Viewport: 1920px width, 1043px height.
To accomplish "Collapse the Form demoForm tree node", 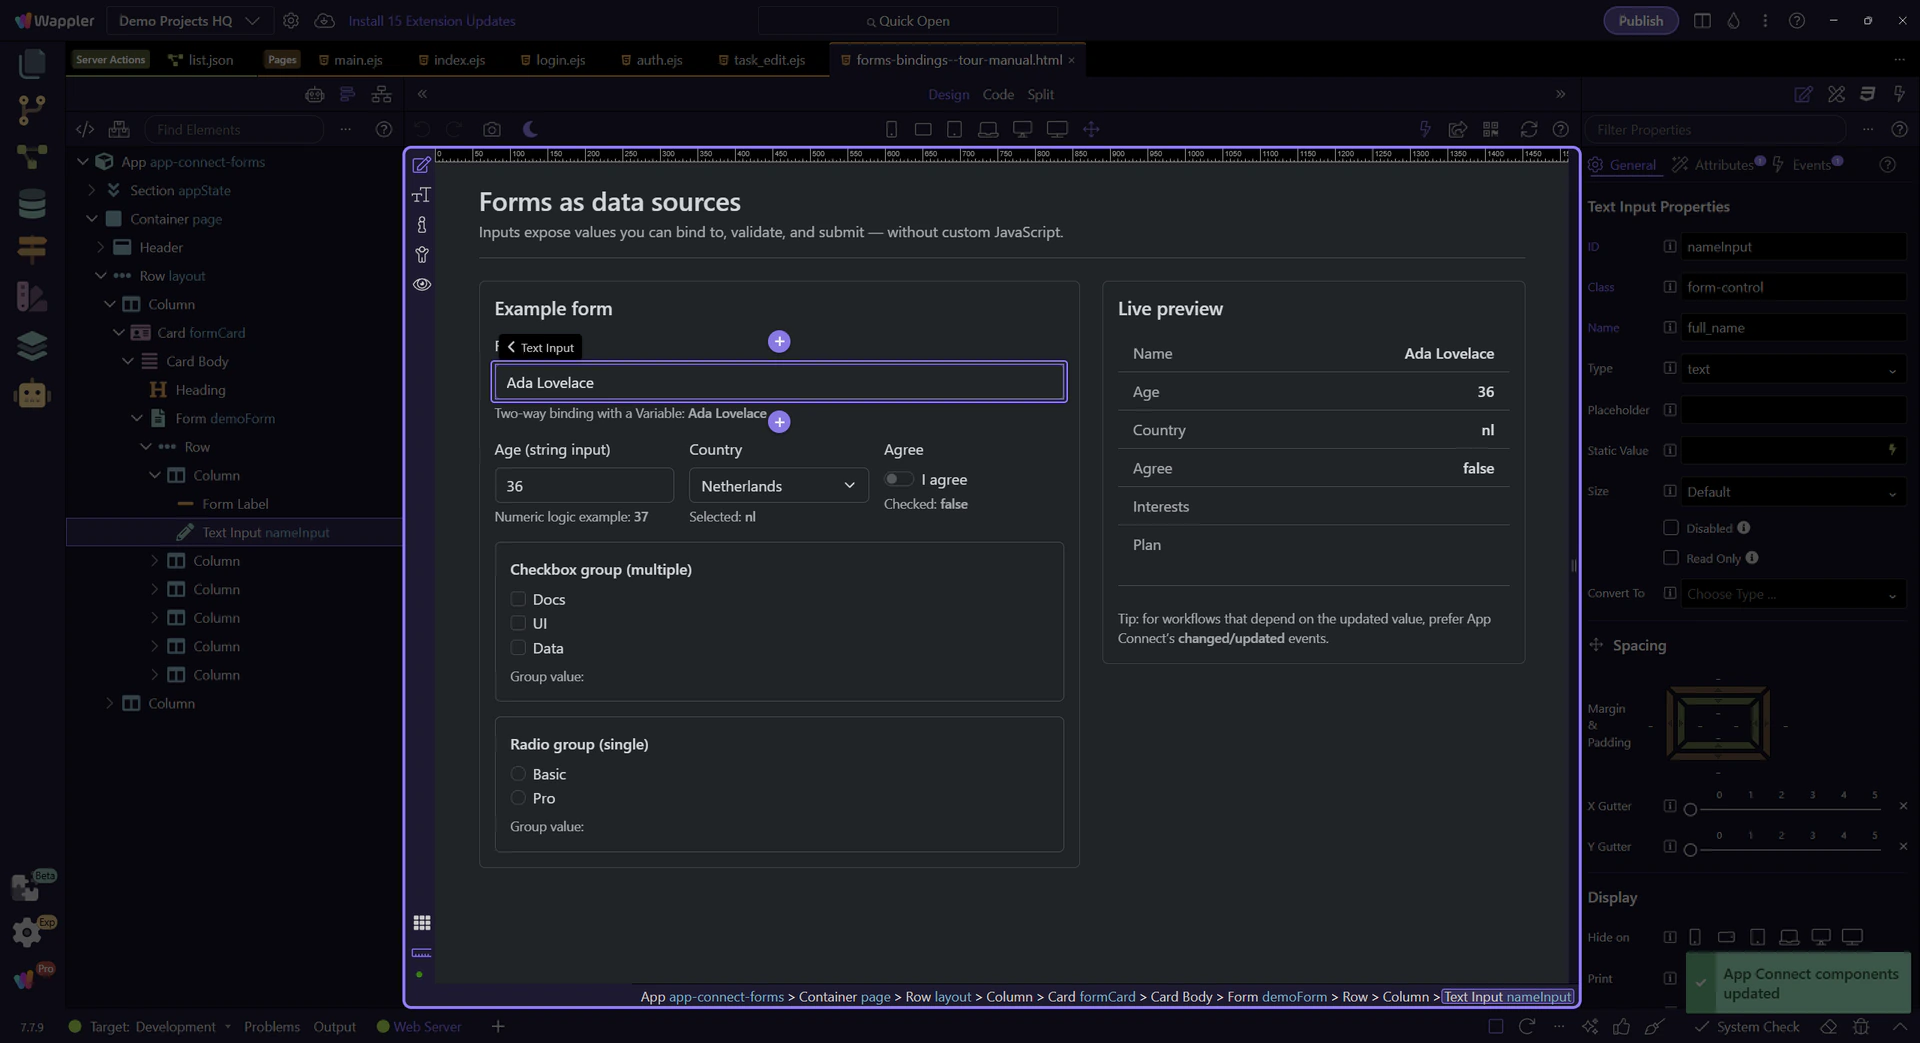I will click(137, 418).
